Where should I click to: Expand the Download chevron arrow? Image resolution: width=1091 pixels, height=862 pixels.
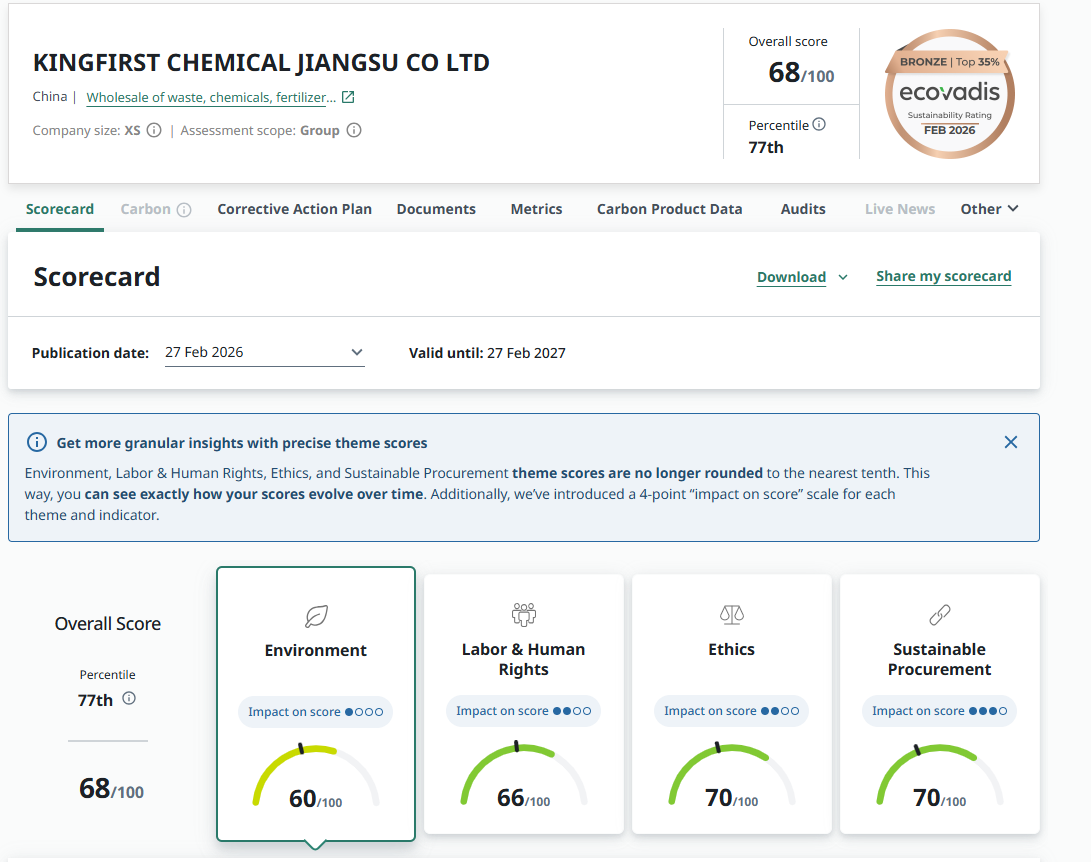843,277
